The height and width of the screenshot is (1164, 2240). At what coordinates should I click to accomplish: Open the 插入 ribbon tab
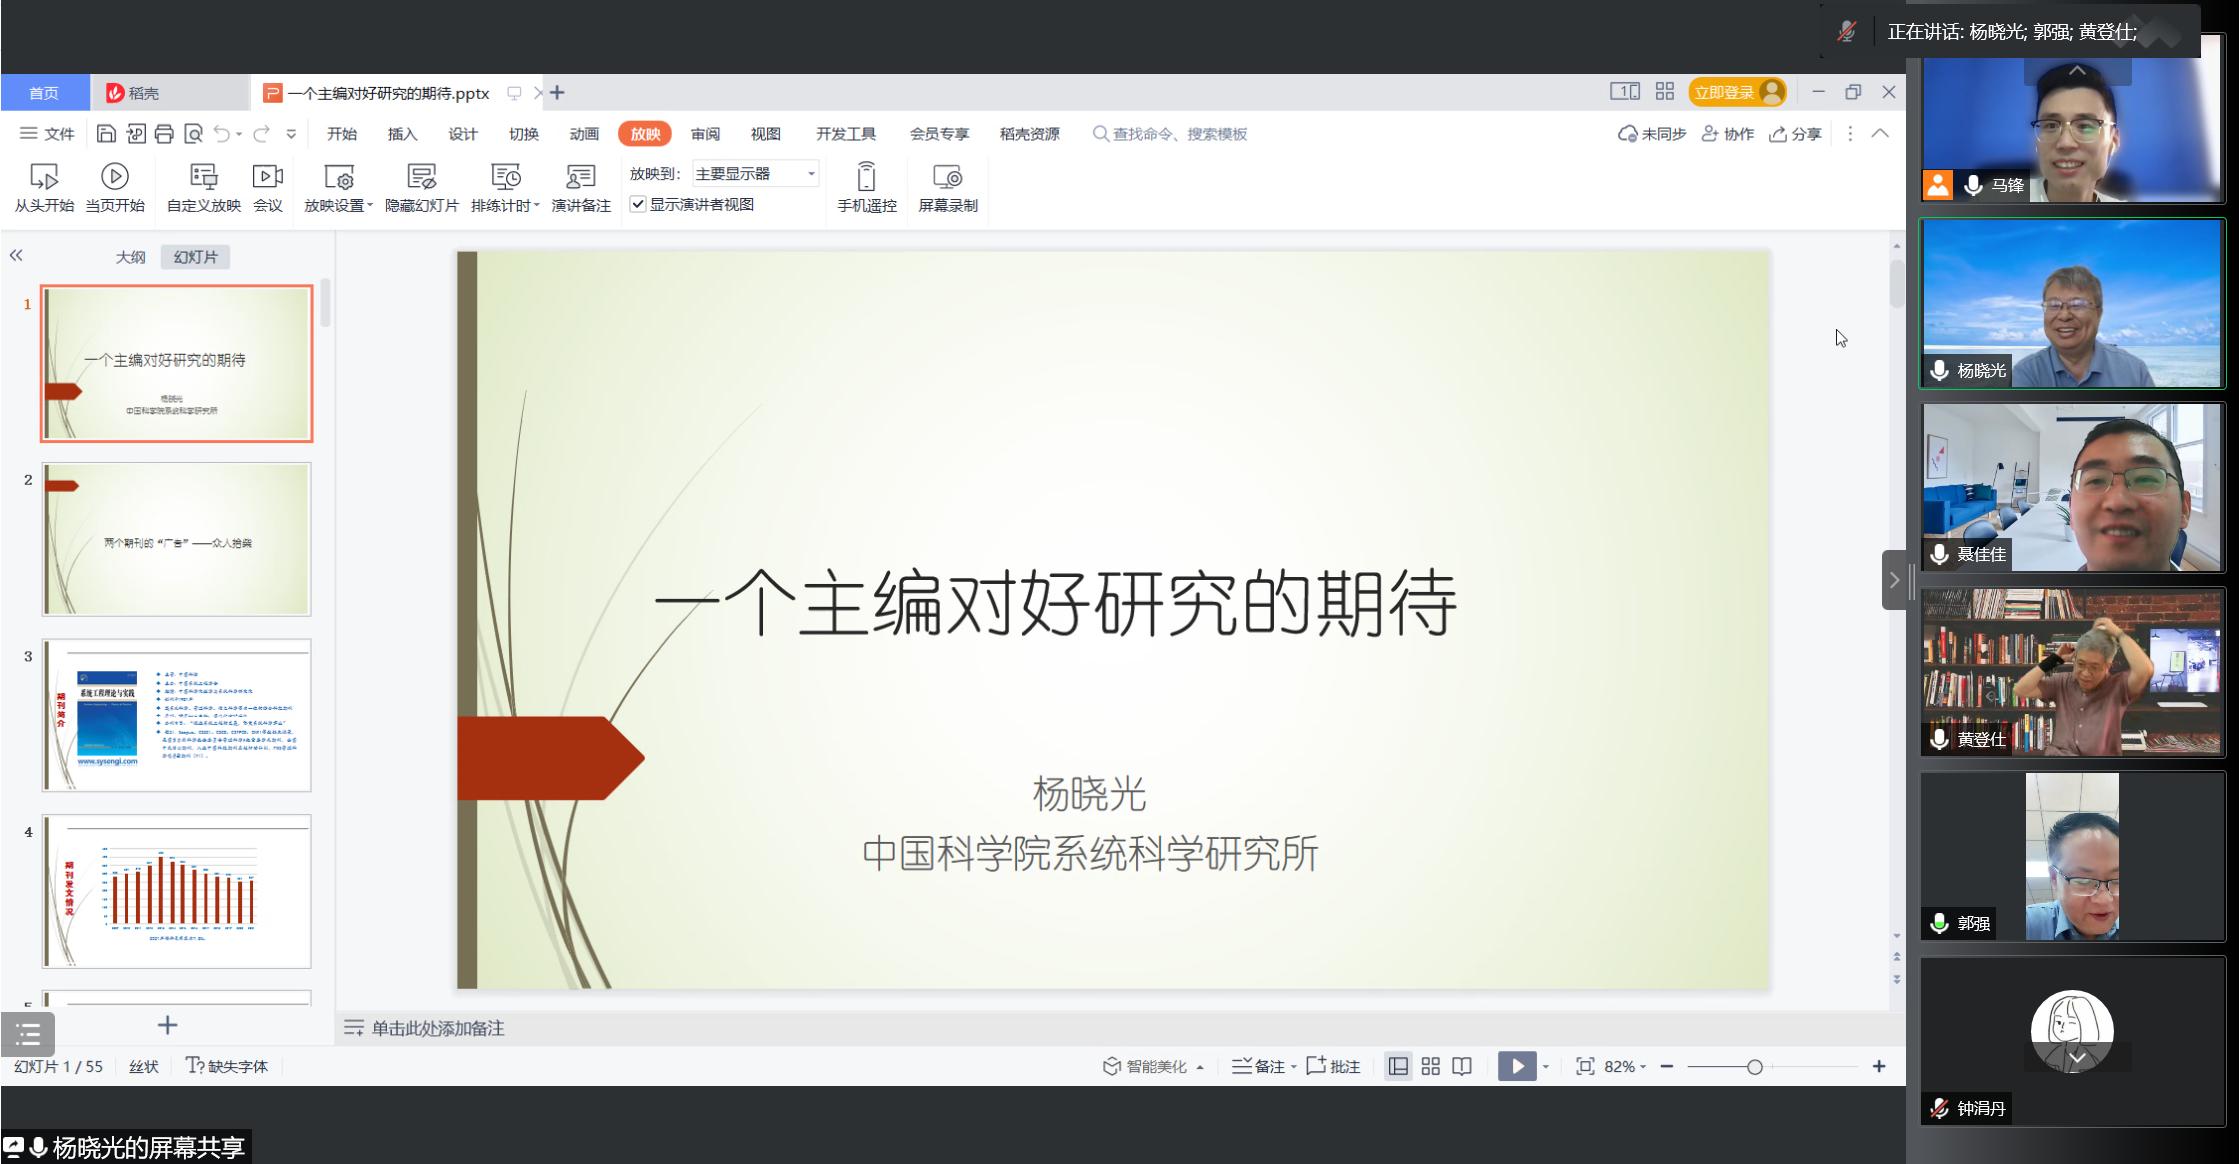click(402, 134)
